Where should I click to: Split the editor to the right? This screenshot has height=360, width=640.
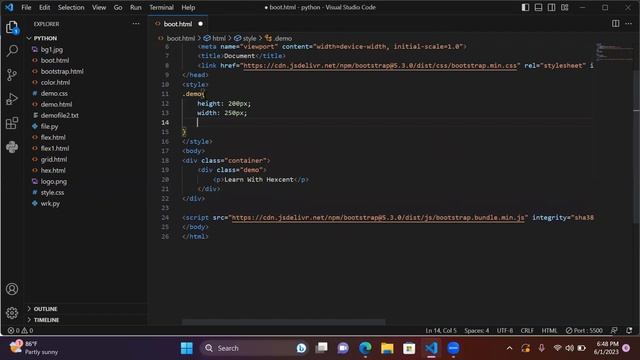616,24
